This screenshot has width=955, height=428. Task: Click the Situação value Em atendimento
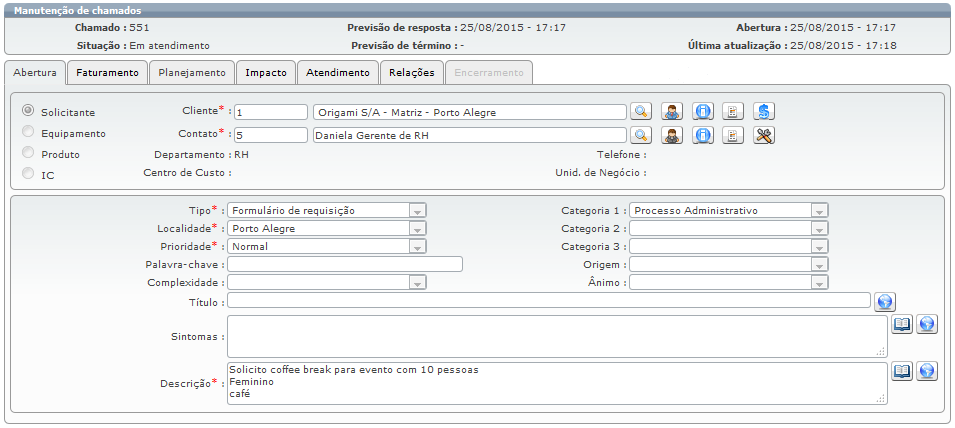[x=170, y=46]
